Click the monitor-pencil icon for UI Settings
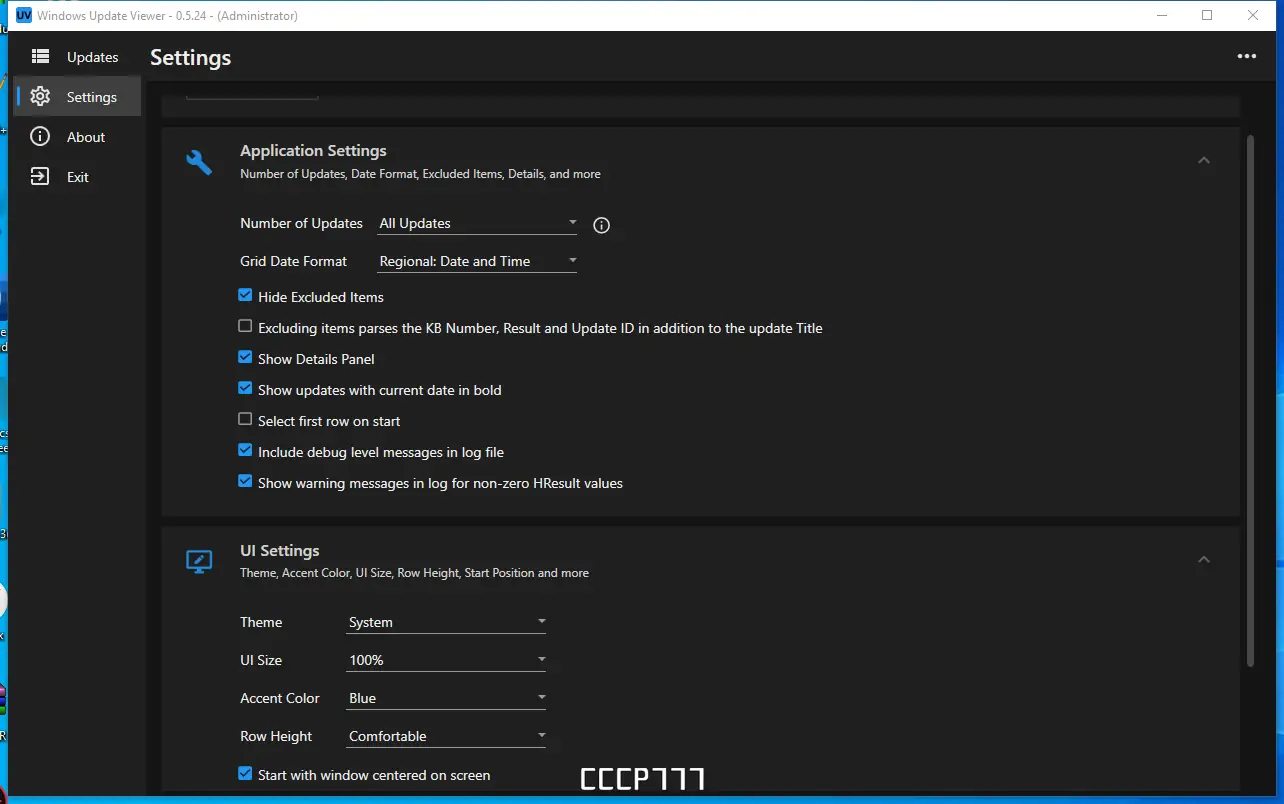 coord(199,562)
